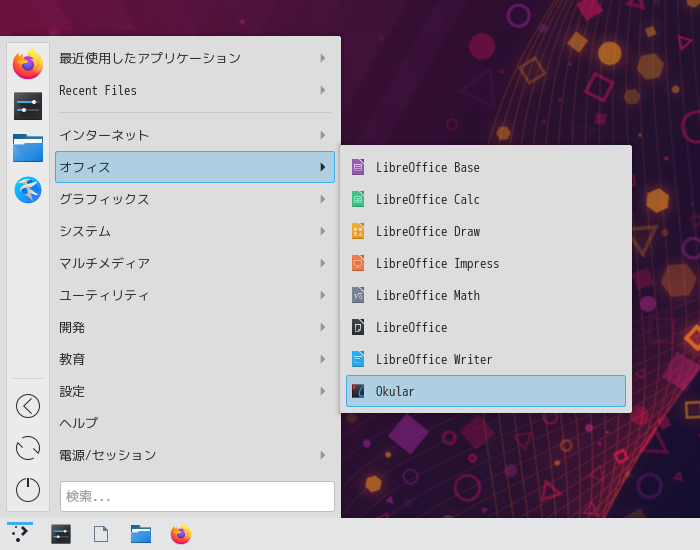Viewport: 700px width, 550px height.
Task: Click the LibreOffice Draw icon
Action: coord(358,231)
